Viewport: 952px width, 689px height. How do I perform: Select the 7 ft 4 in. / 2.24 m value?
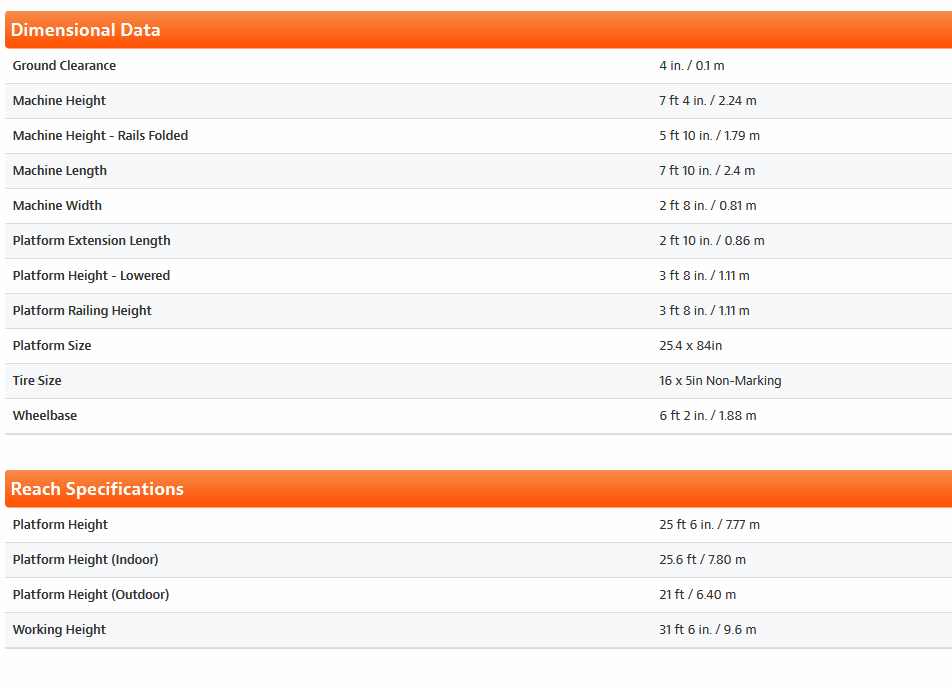tap(707, 101)
